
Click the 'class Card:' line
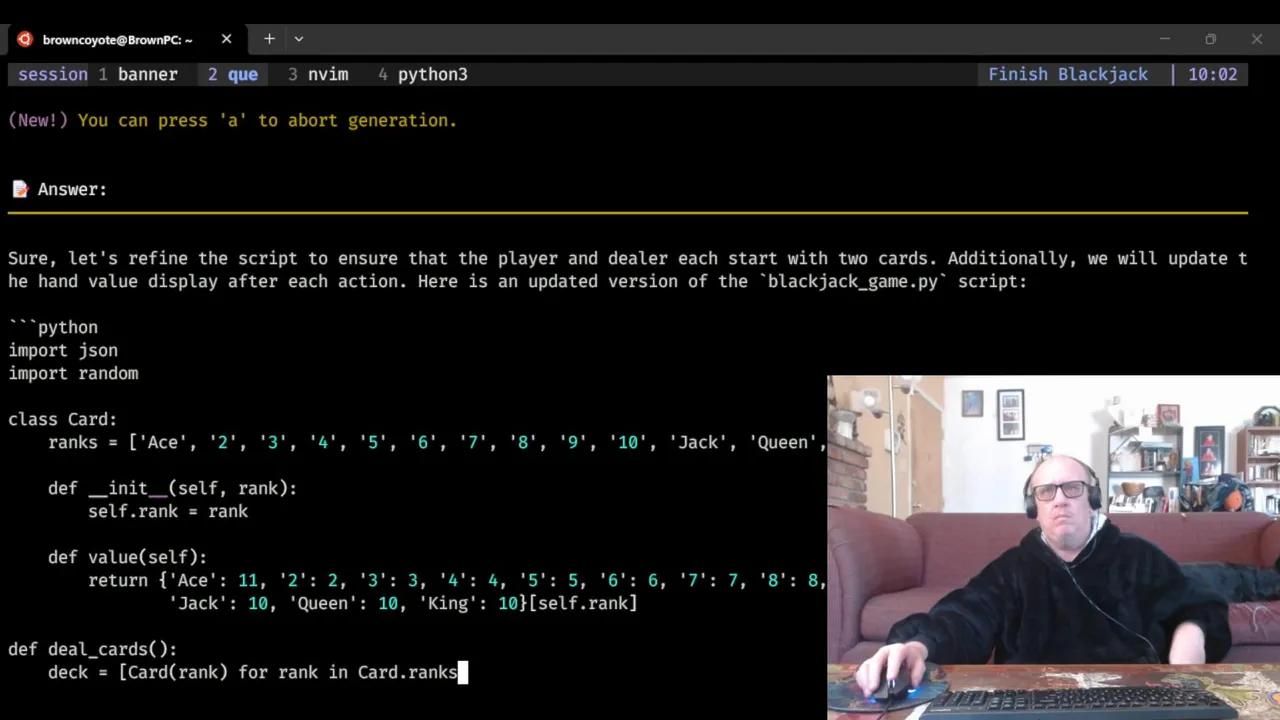[x=63, y=419]
